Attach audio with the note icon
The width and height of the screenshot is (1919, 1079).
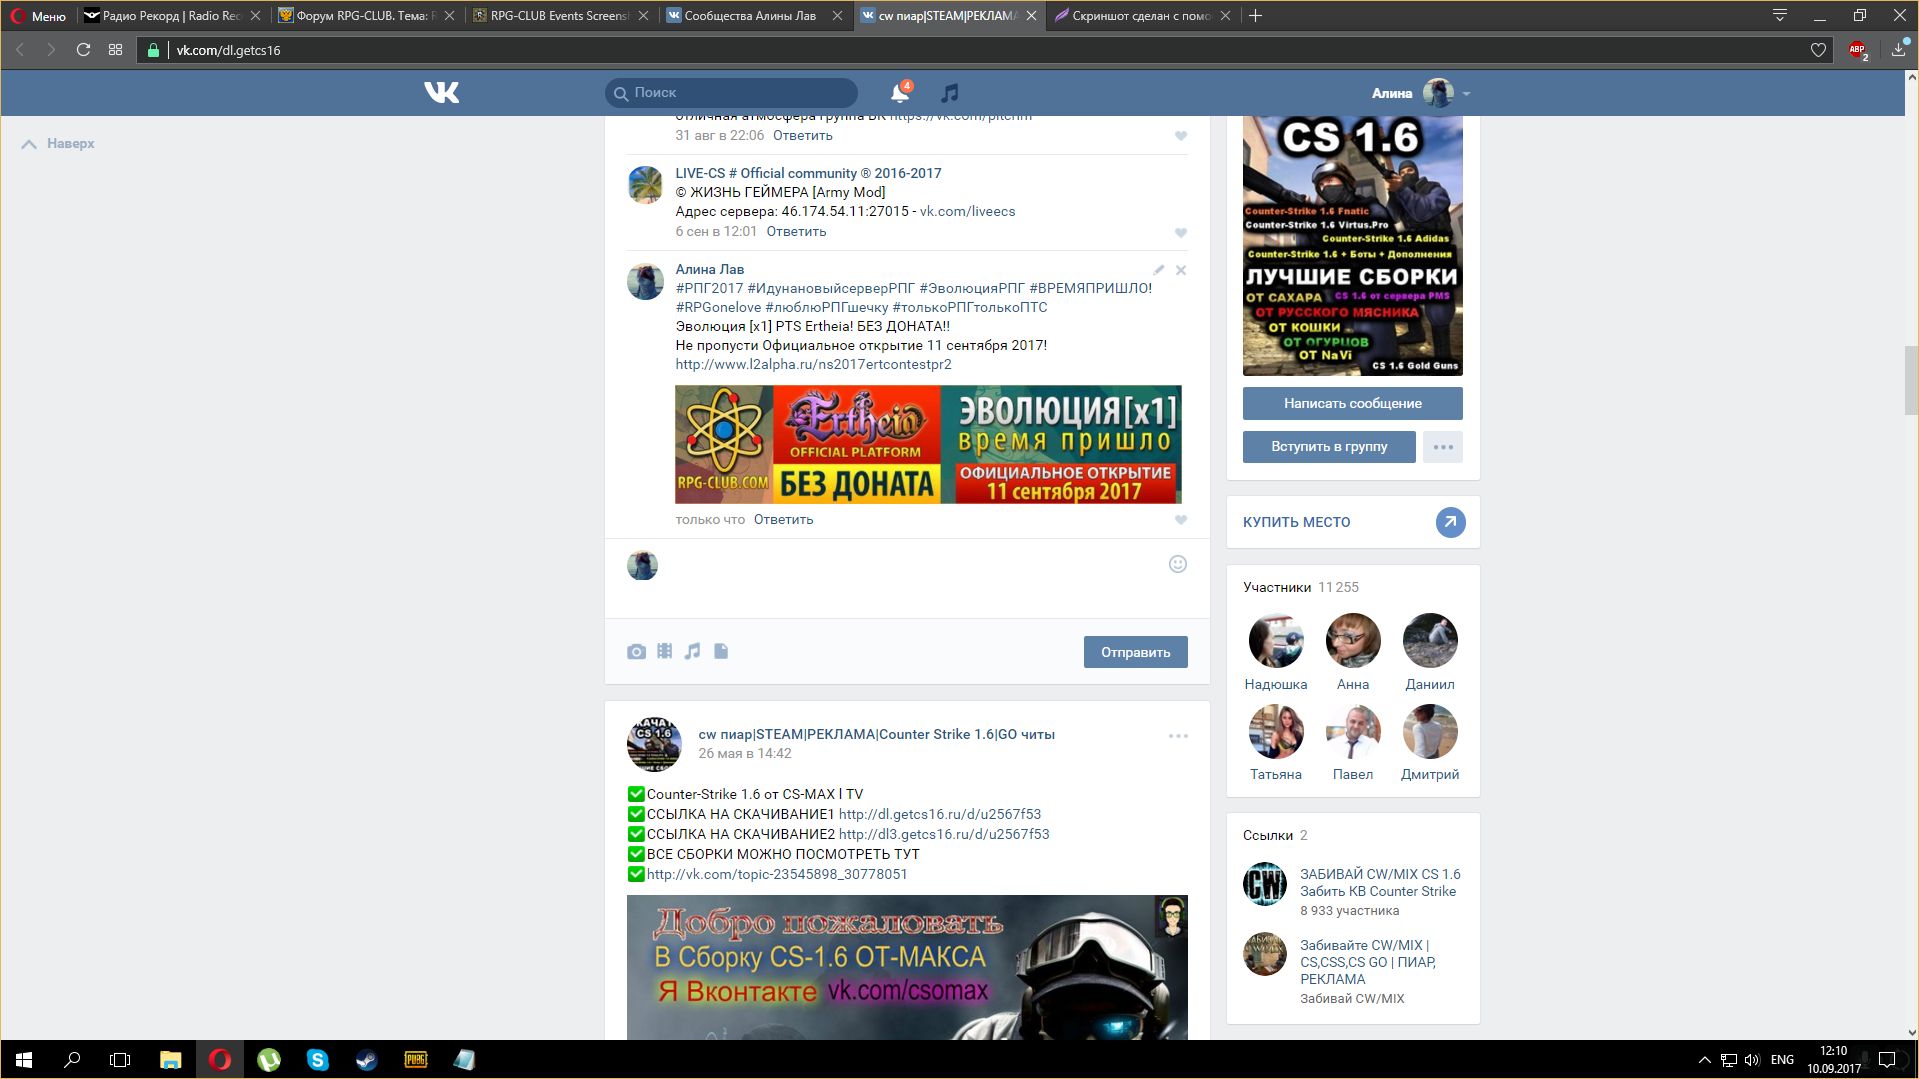tap(692, 651)
